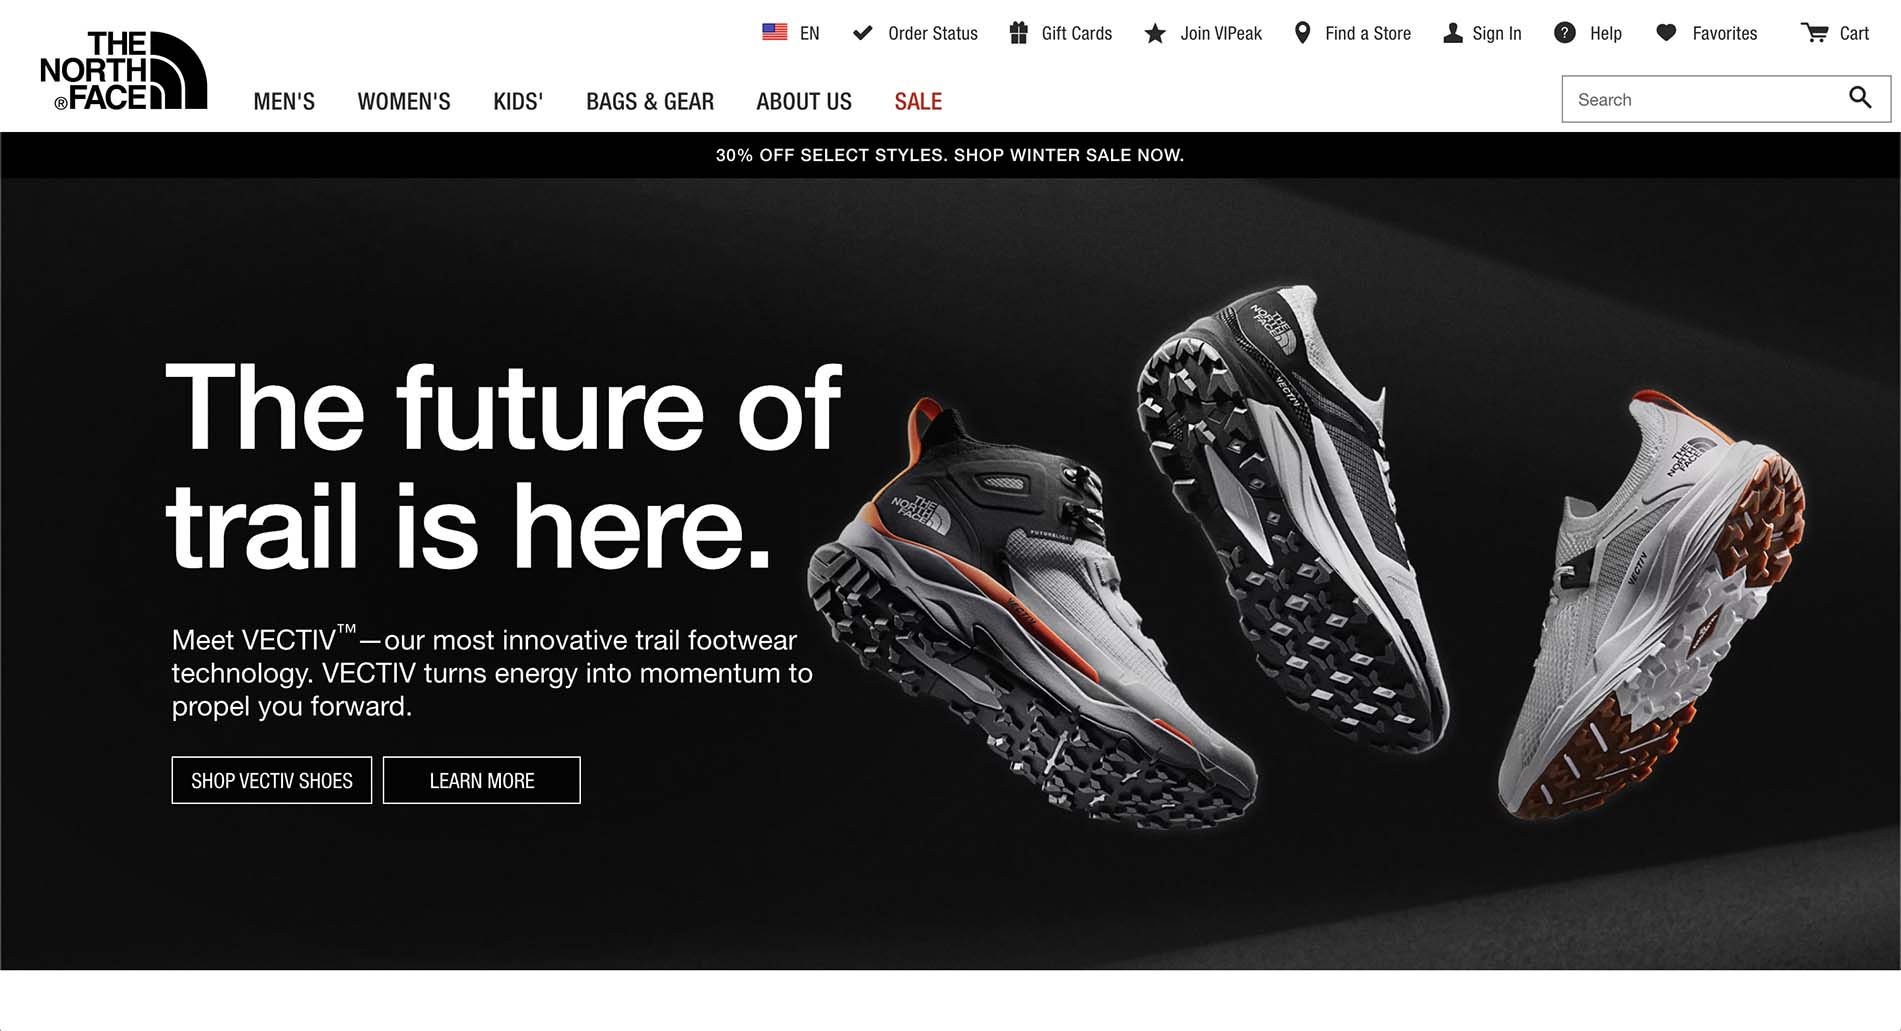
Task: Click the Gift Cards gift icon
Action: click(1018, 33)
